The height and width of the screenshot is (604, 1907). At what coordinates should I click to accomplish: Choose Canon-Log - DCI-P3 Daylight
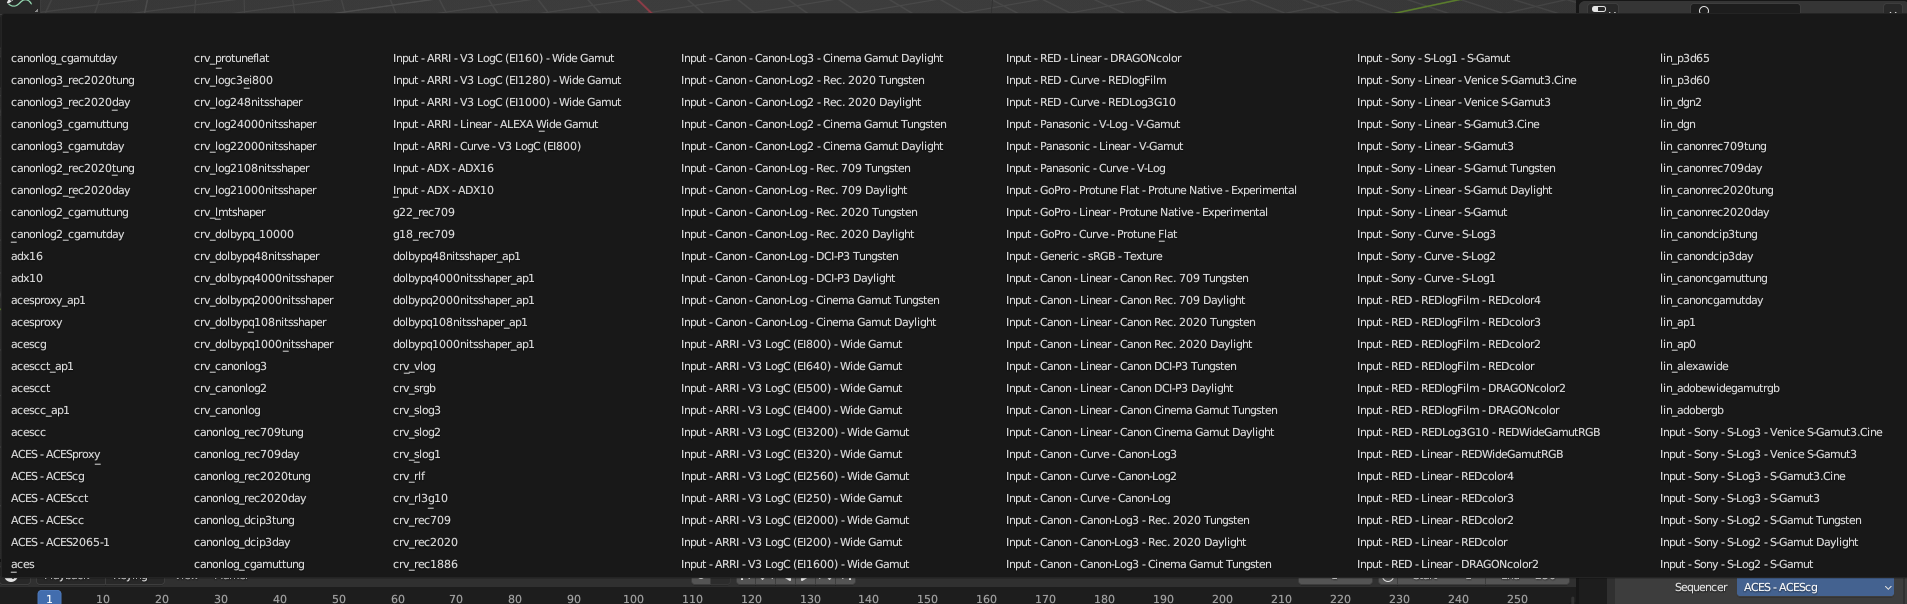point(788,278)
